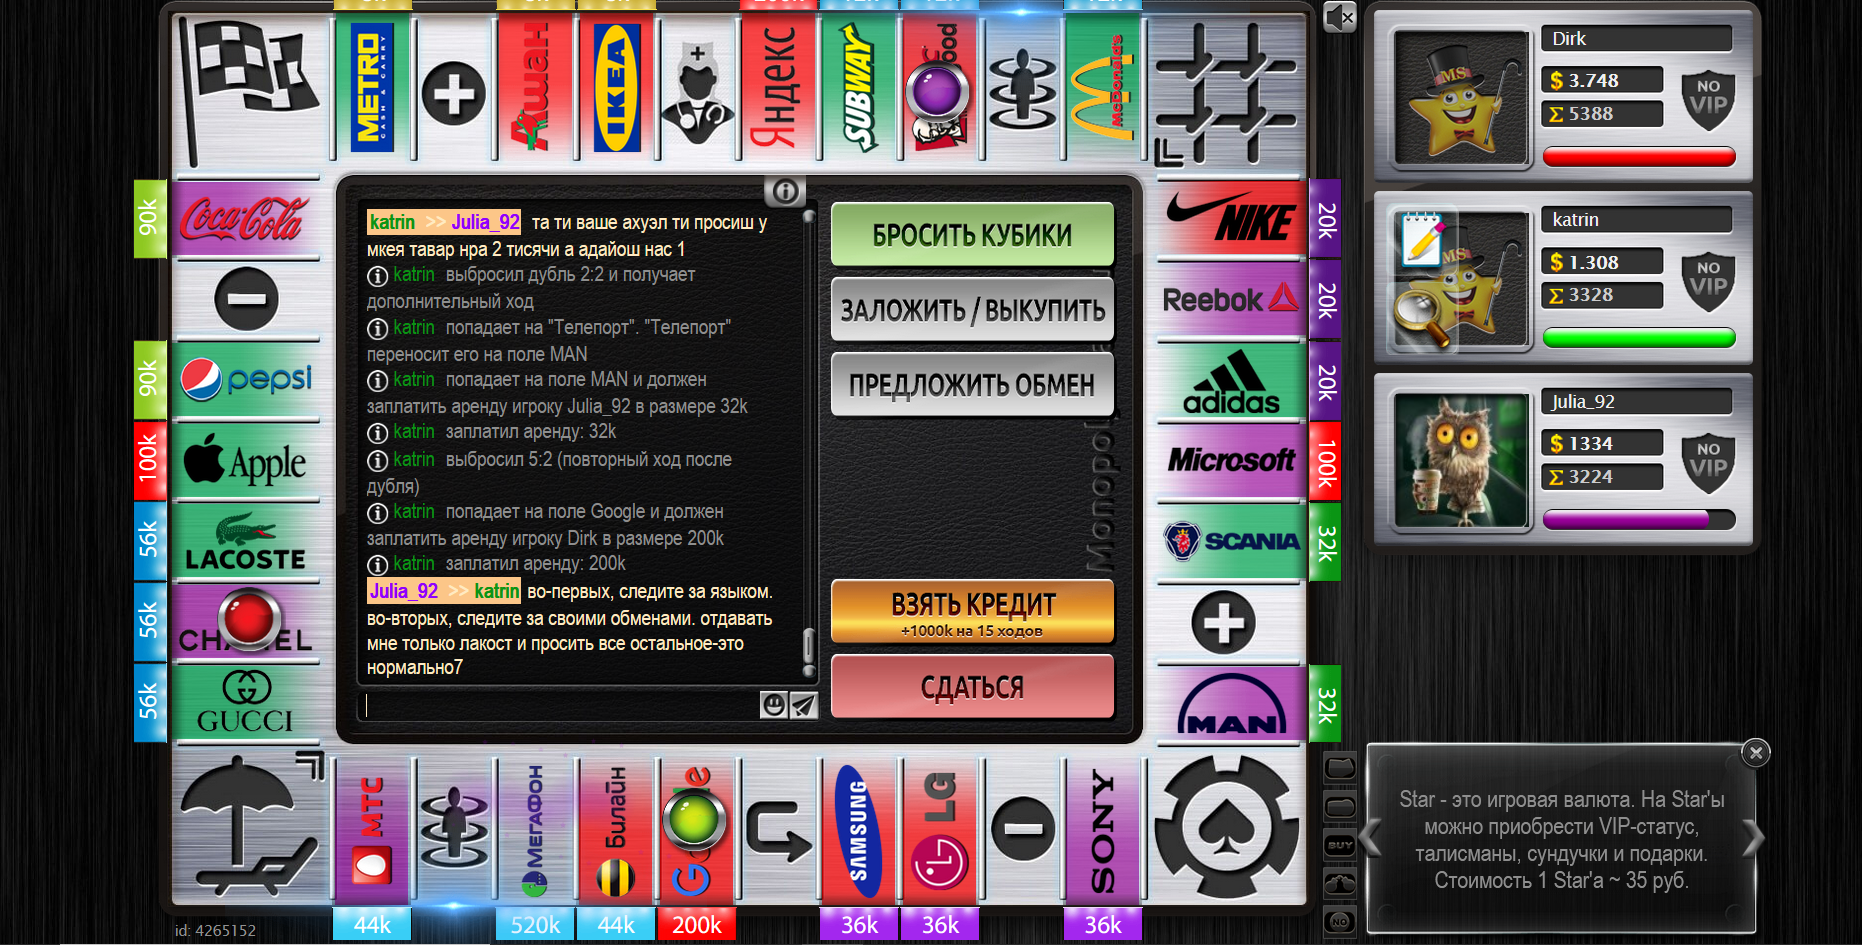The image size is (1862, 945).
Task: Click Dirk's red timer bar
Action: (1639, 156)
